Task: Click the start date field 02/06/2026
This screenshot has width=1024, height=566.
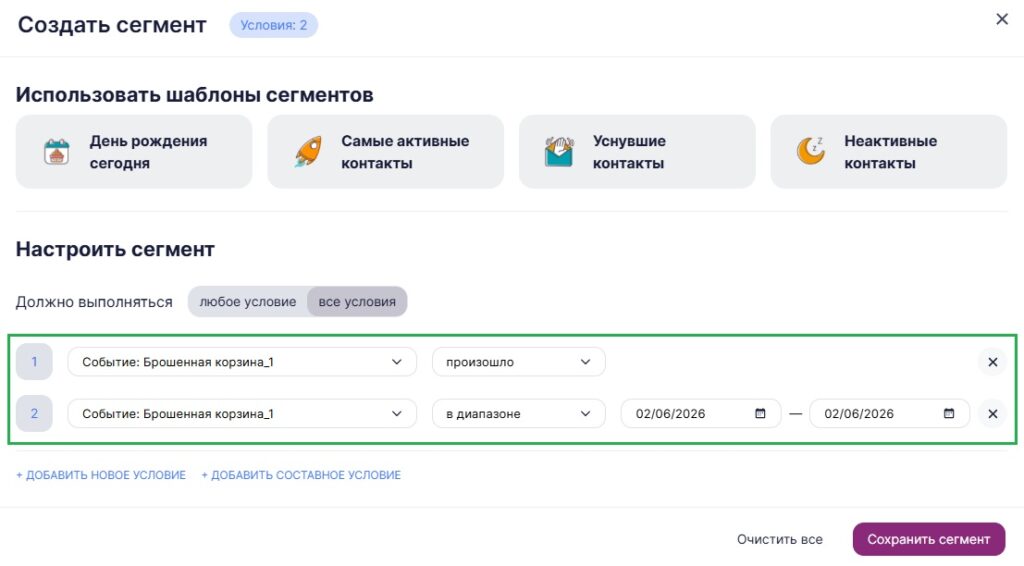Action: point(701,413)
